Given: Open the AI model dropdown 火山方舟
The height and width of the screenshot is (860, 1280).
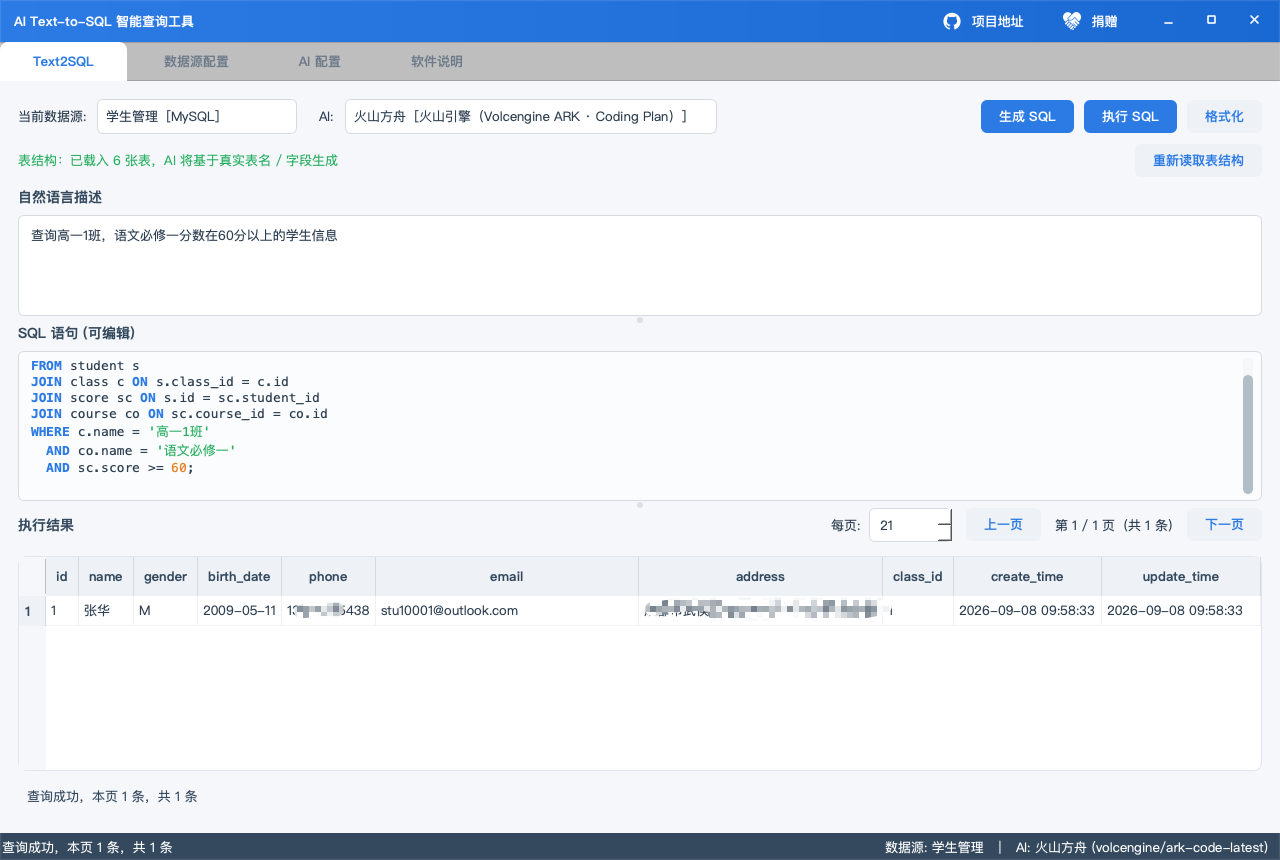Looking at the screenshot, I should (531, 116).
